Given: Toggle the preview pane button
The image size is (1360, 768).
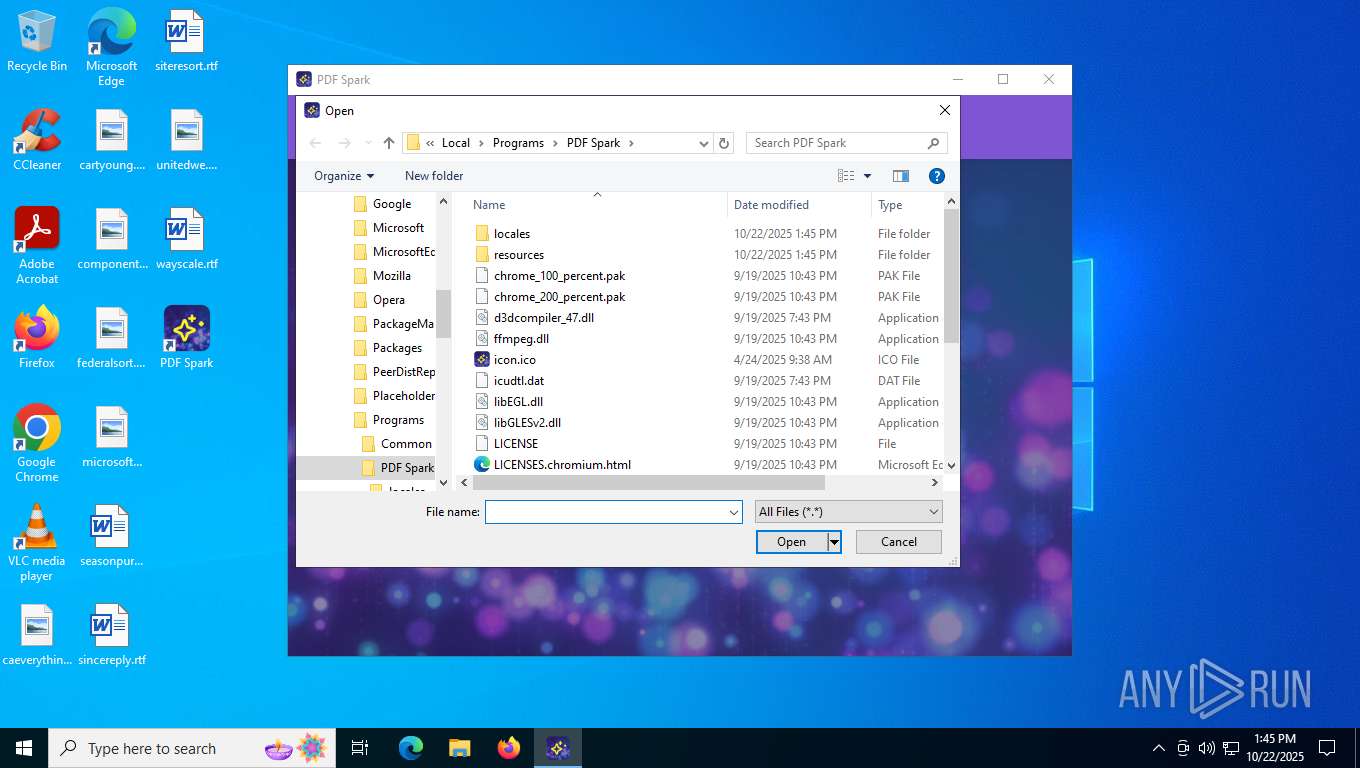Looking at the screenshot, I should (x=901, y=176).
